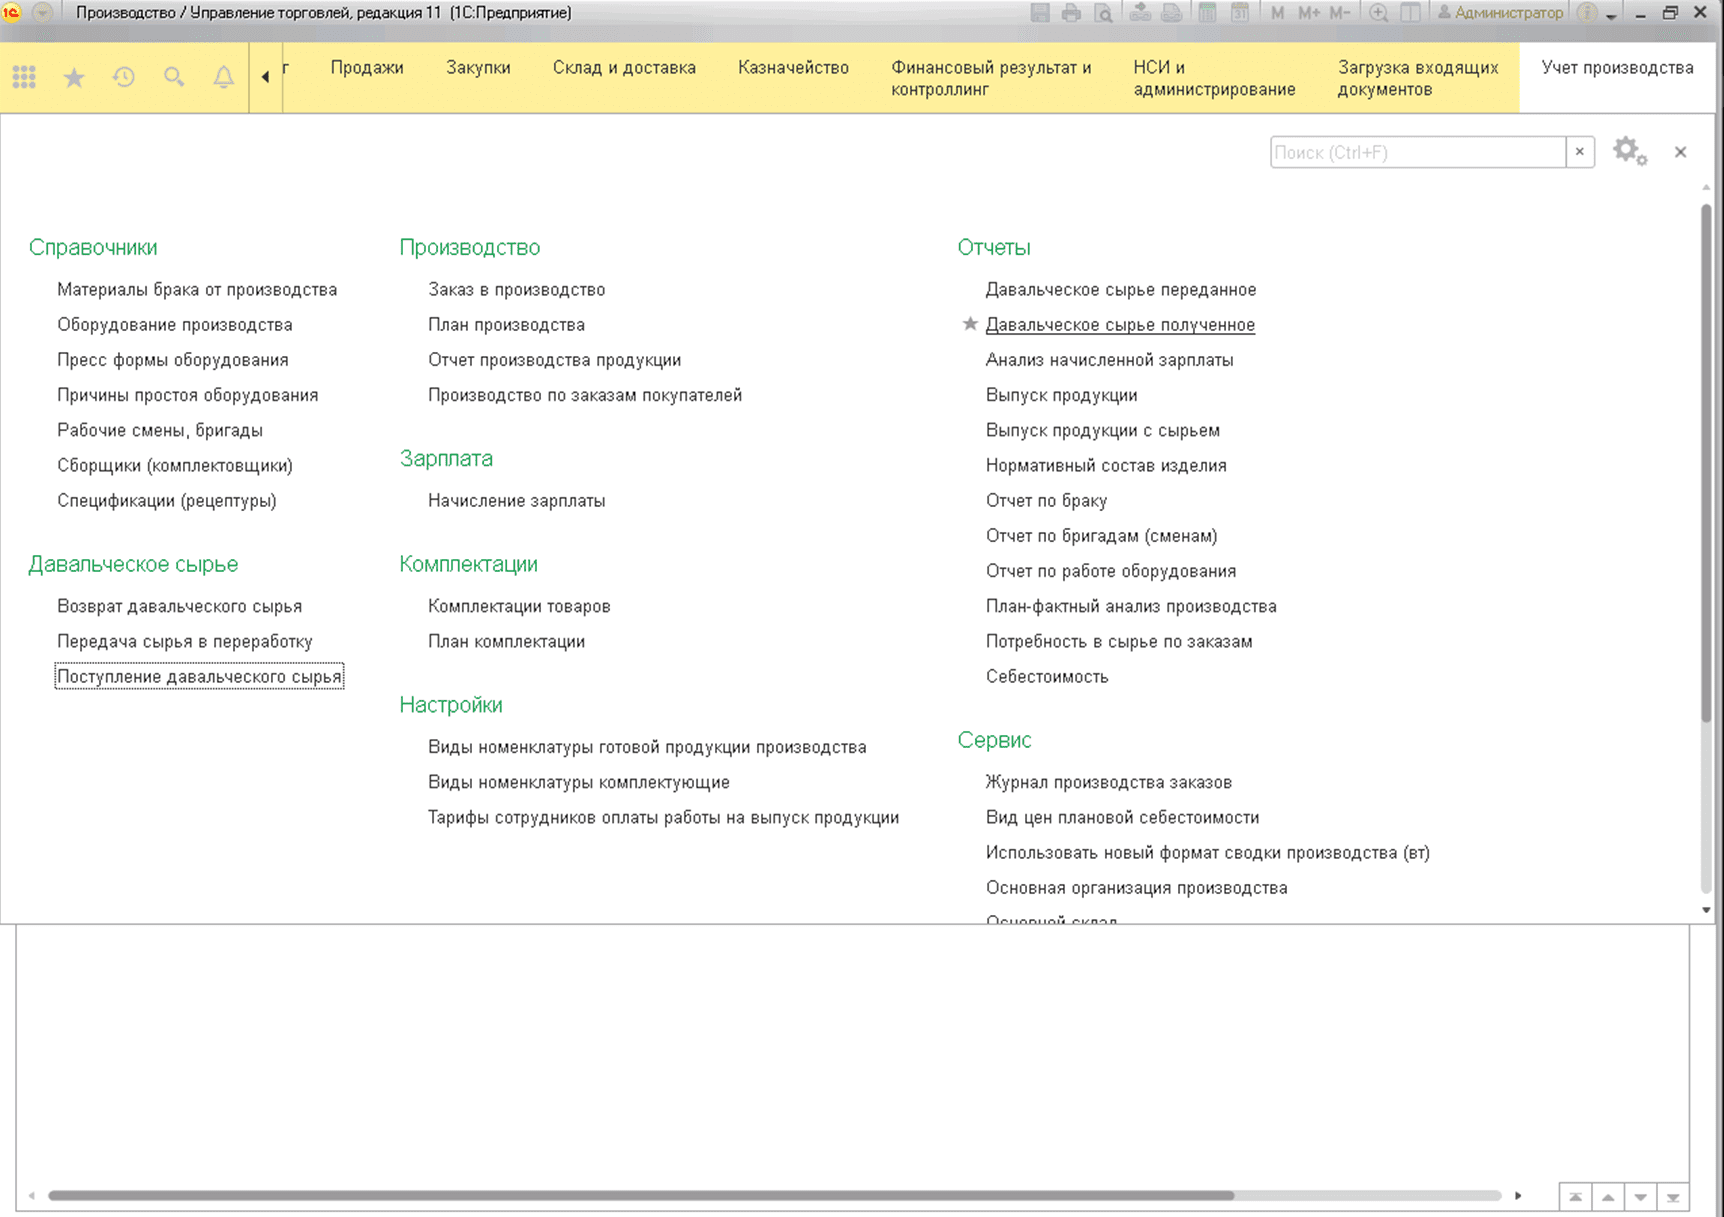Click jump-to-first-sheet button at bottom right
Screen dimensions: 1724x1217
[x=1576, y=1197]
